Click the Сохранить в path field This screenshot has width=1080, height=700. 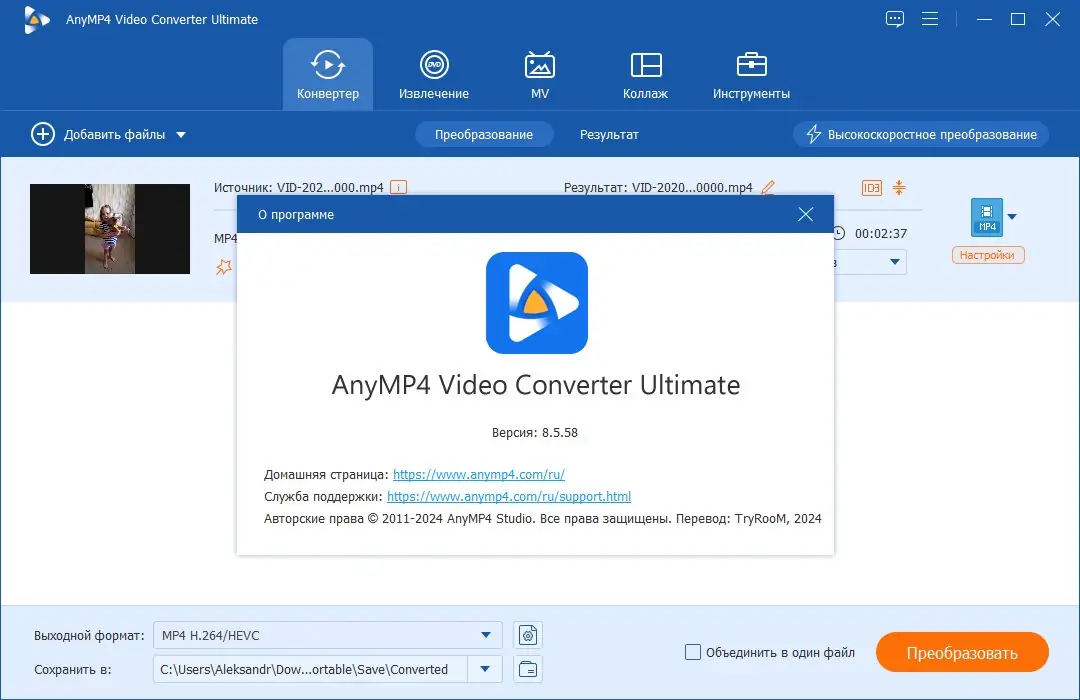(x=311, y=669)
